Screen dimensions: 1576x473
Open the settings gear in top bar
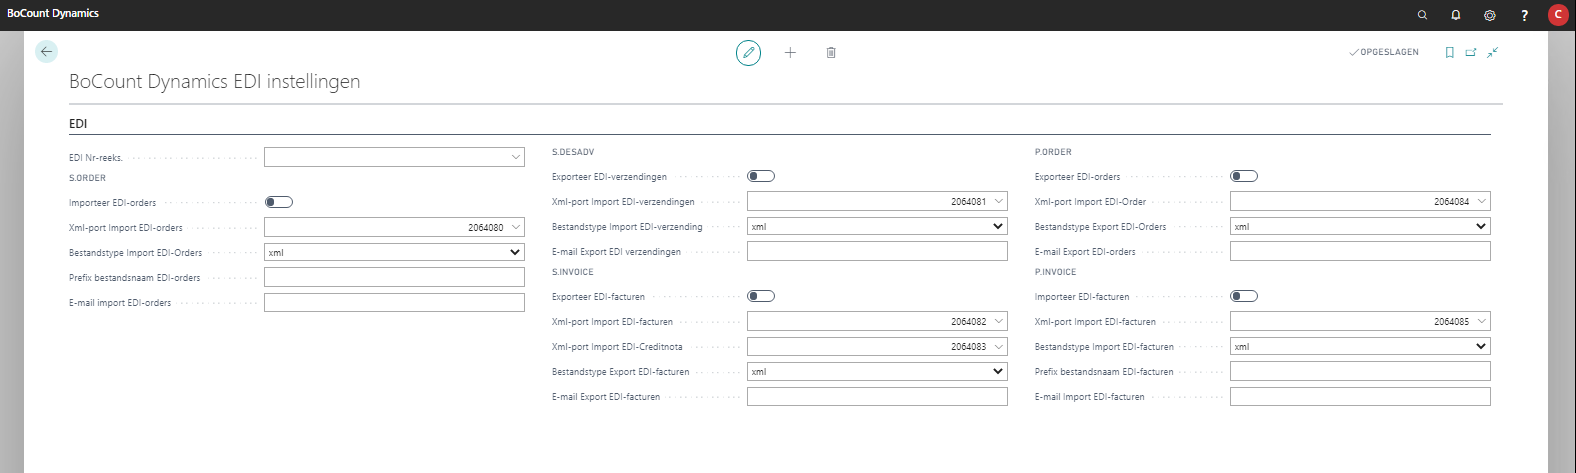click(1490, 15)
